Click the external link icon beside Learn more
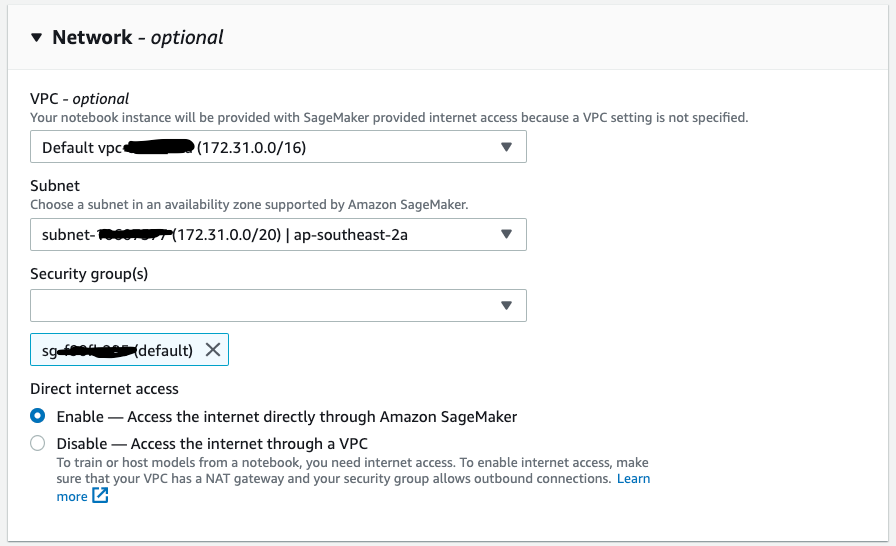 100,496
